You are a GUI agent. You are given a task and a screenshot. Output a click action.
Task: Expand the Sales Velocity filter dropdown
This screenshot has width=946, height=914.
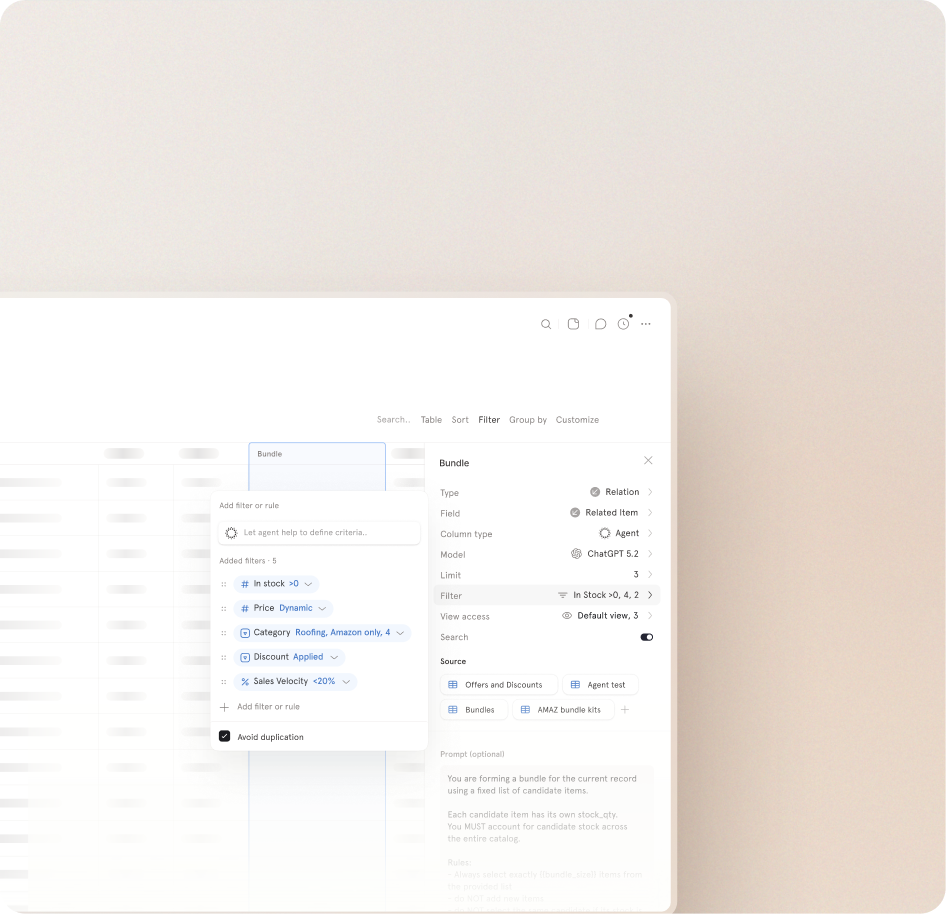tap(346, 682)
